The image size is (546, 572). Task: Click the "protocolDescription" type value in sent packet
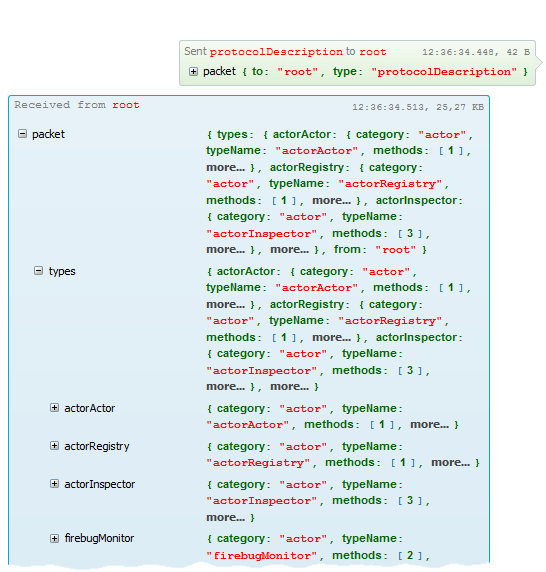click(x=444, y=72)
